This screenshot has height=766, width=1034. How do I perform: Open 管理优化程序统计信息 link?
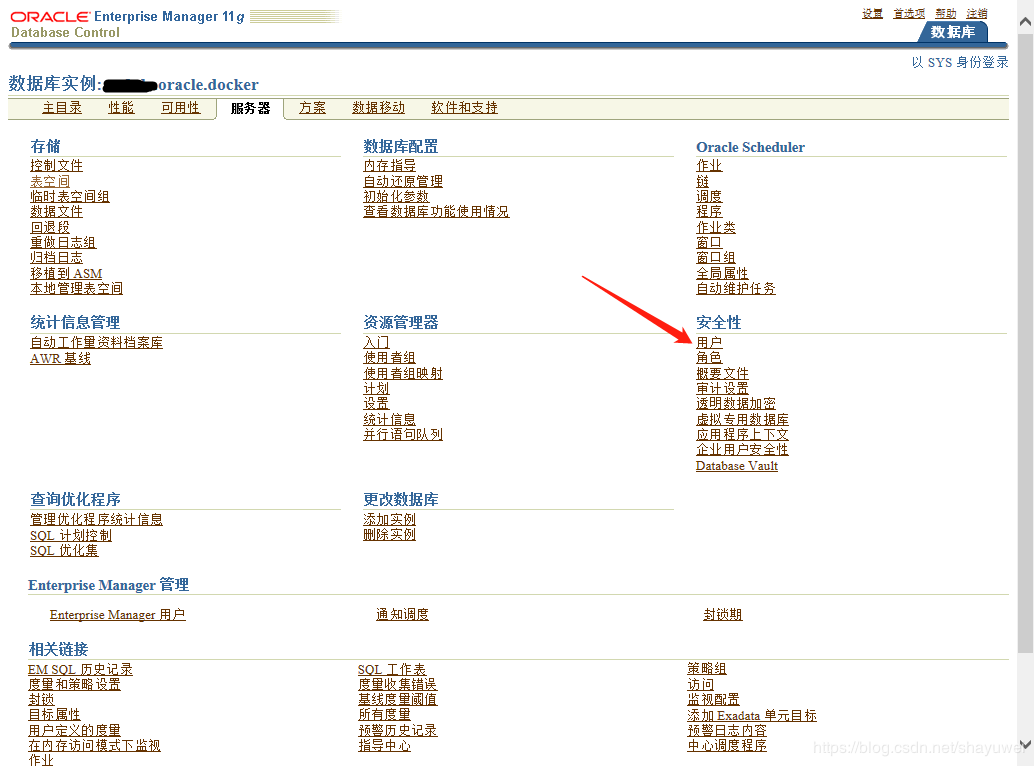96,520
